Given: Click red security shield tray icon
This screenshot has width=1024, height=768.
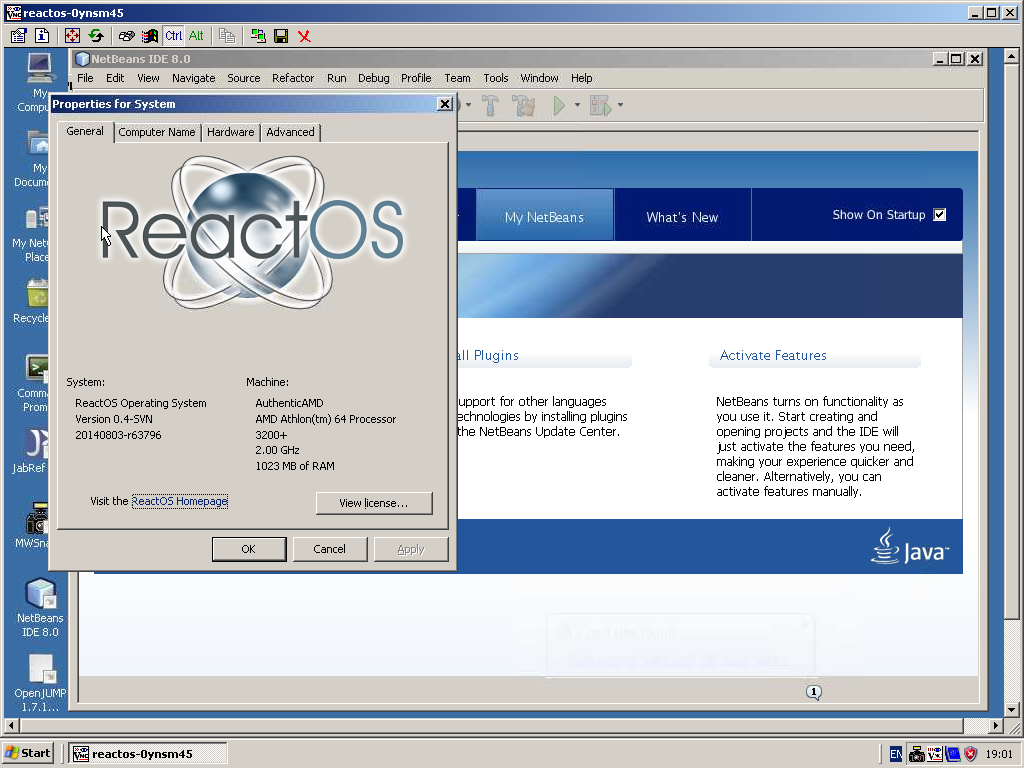Looking at the screenshot, I should [x=970, y=754].
